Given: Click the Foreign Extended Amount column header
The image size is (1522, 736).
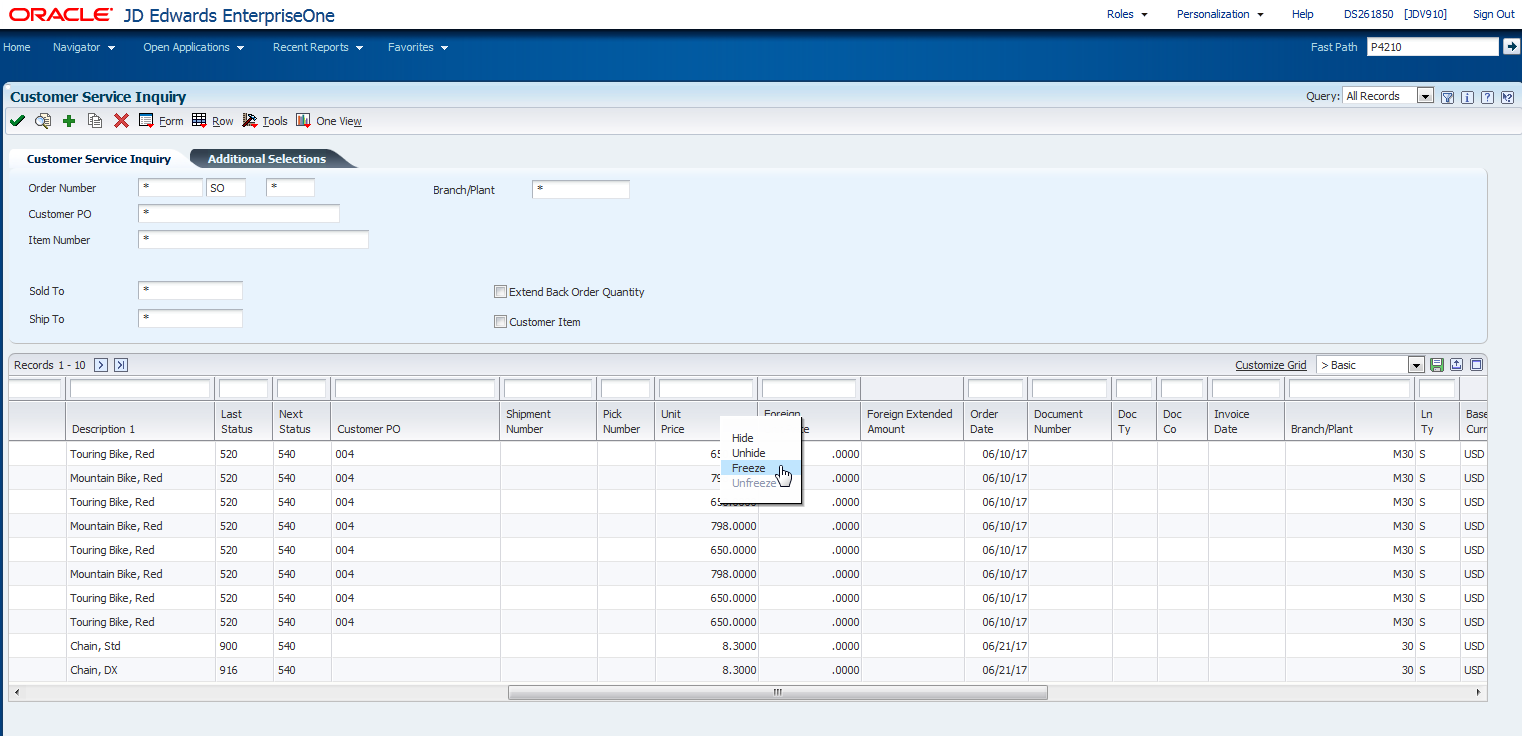Looking at the screenshot, I should coord(912,421).
